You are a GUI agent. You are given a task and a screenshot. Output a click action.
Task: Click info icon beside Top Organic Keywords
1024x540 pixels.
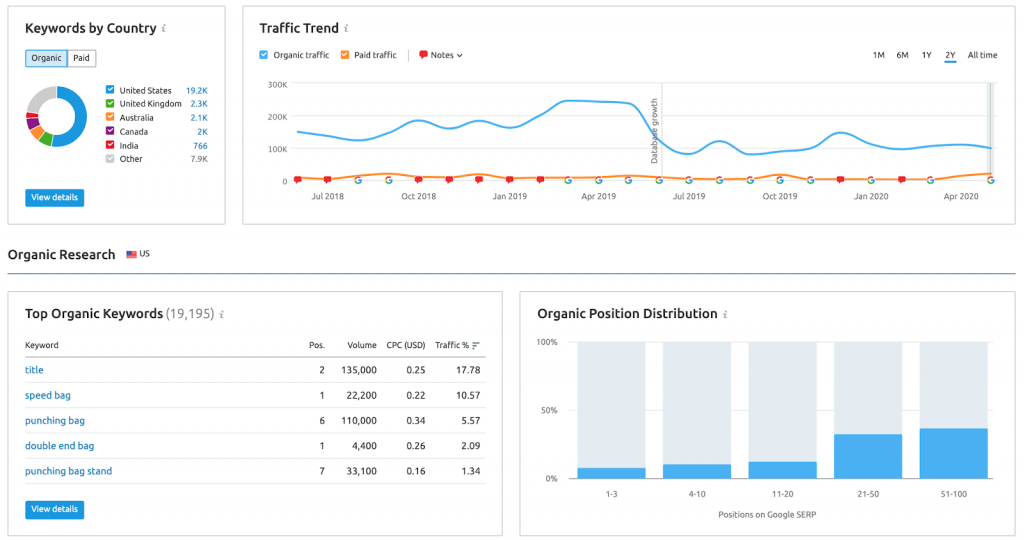click(x=222, y=314)
